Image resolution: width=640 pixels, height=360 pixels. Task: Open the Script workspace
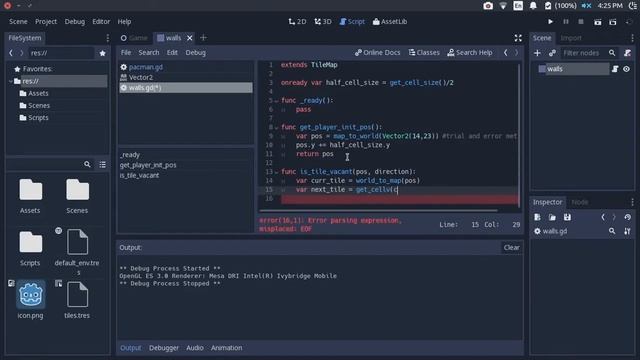pos(352,22)
